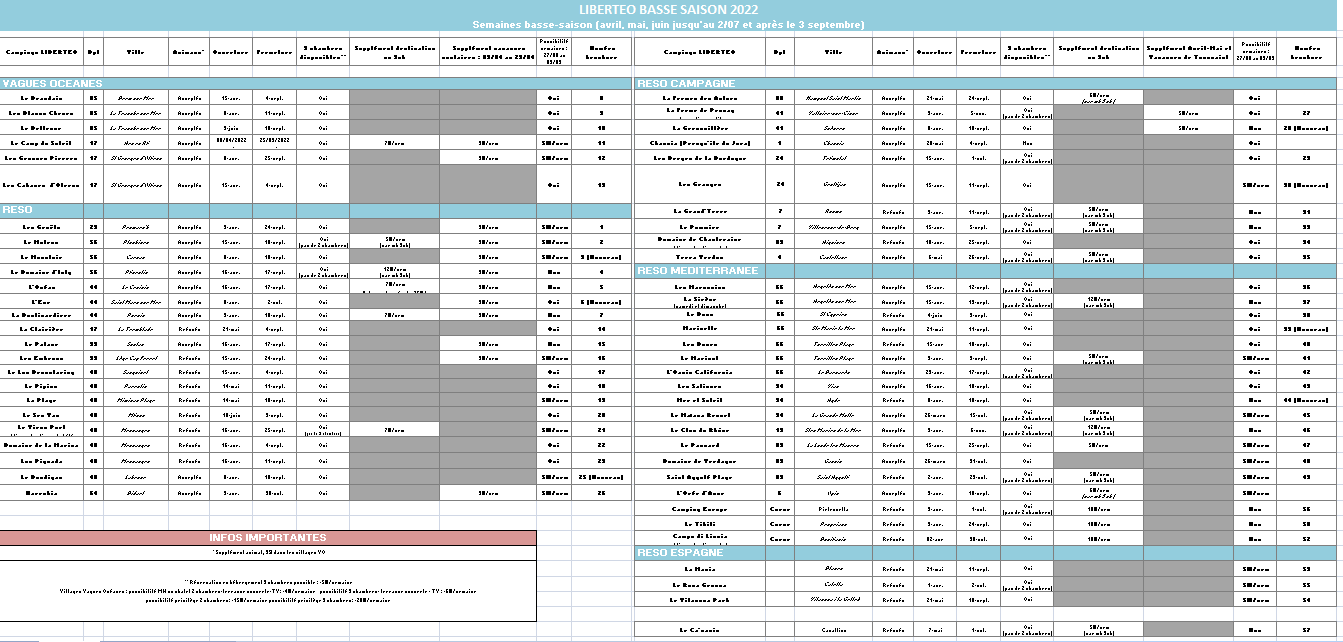Select the Le Palace campsite cell
The image size is (1343, 642).
click(x=42, y=343)
